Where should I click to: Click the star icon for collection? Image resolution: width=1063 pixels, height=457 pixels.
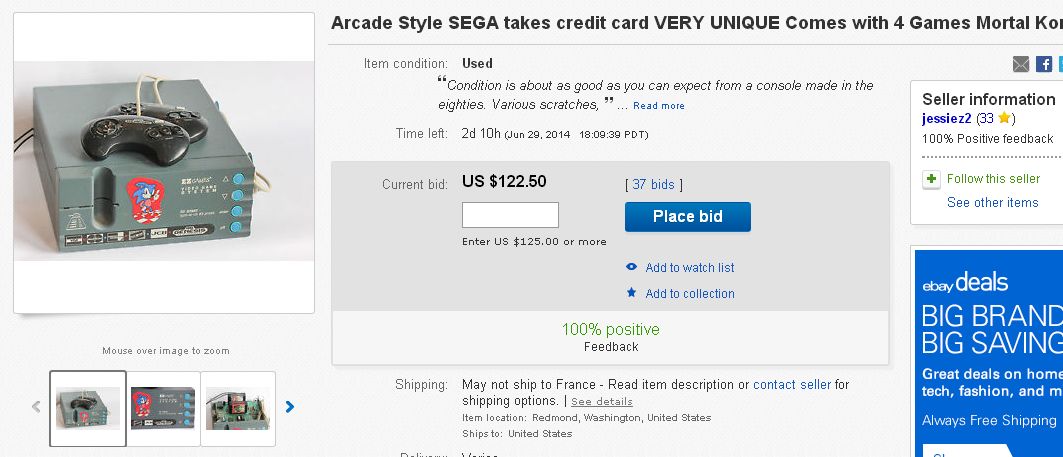point(631,293)
